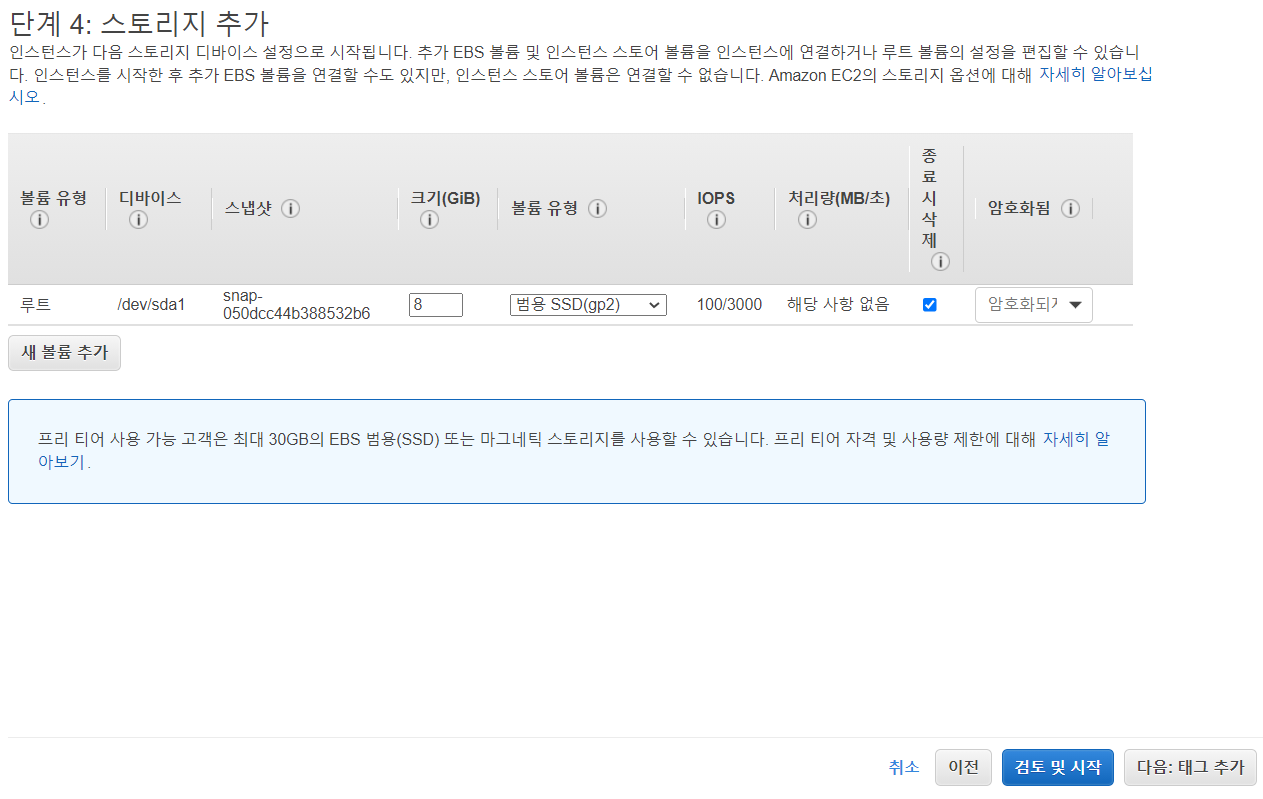
Task: Open info icon under 볼륨 유형 first column
Action: 39,220
